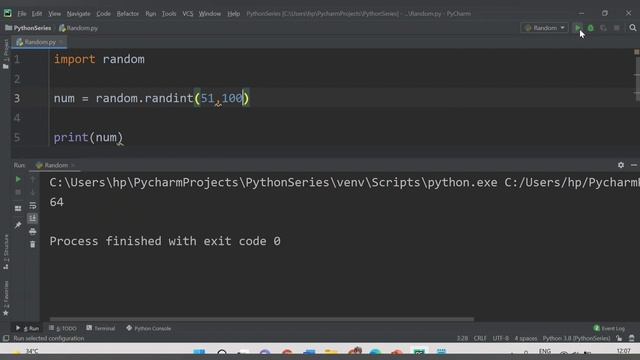Toggle soft-wrap in Run console
Image resolution: width=640 pixels, height=360 pixels.
click(33, 206)
